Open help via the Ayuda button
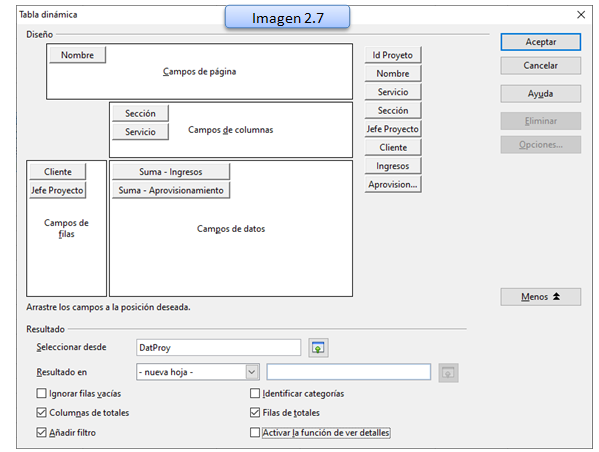 click(x=541, y=94)
